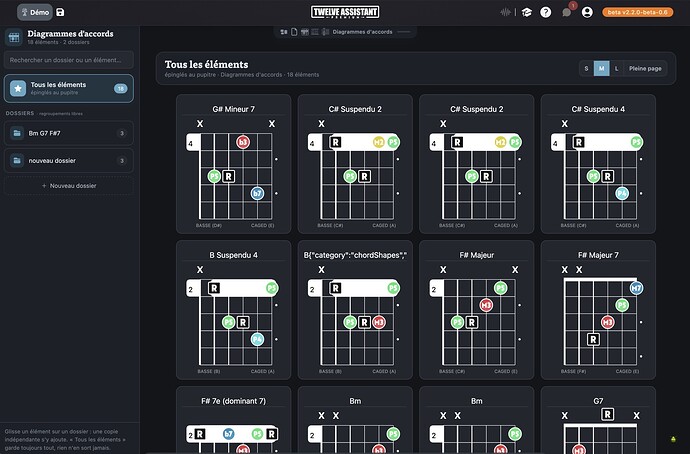The height and width of the screenshot is (454, 690).
Task: Open the Démo mode button
Action: (35, 12)
